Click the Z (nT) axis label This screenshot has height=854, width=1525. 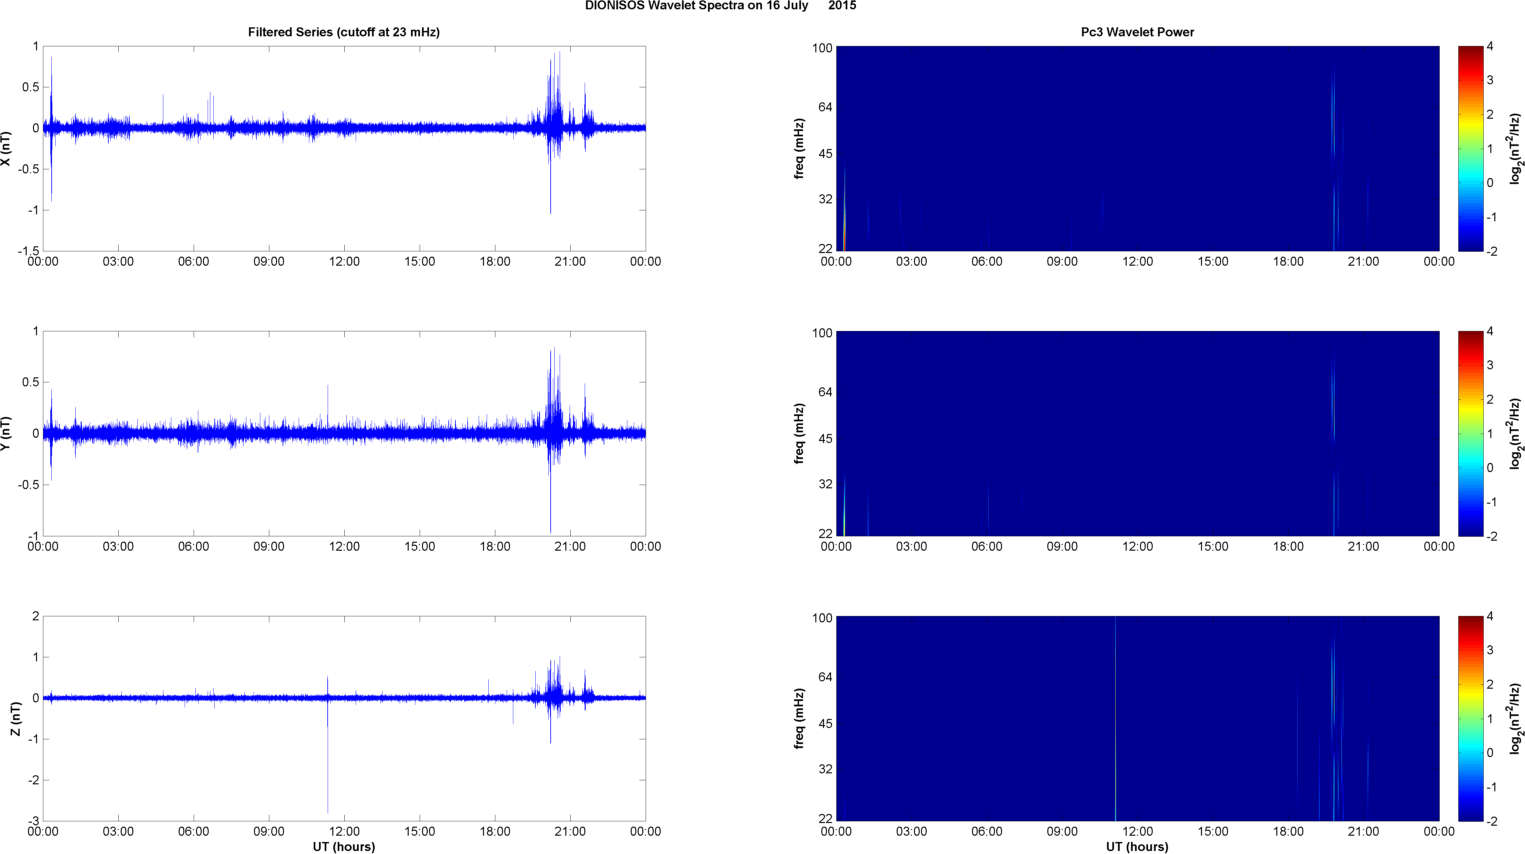click(x=15, y=718)
